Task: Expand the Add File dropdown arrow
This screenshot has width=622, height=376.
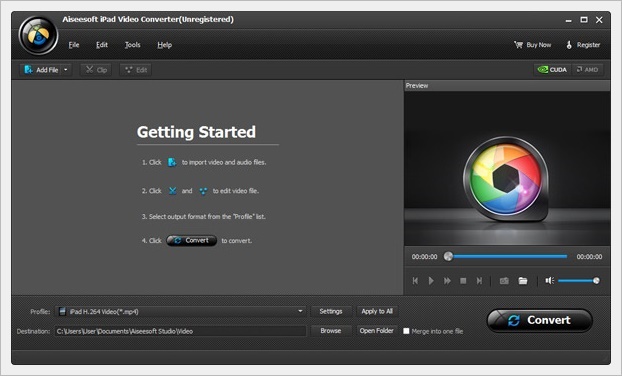Action: pyautogui.click(x=66, y=70)
